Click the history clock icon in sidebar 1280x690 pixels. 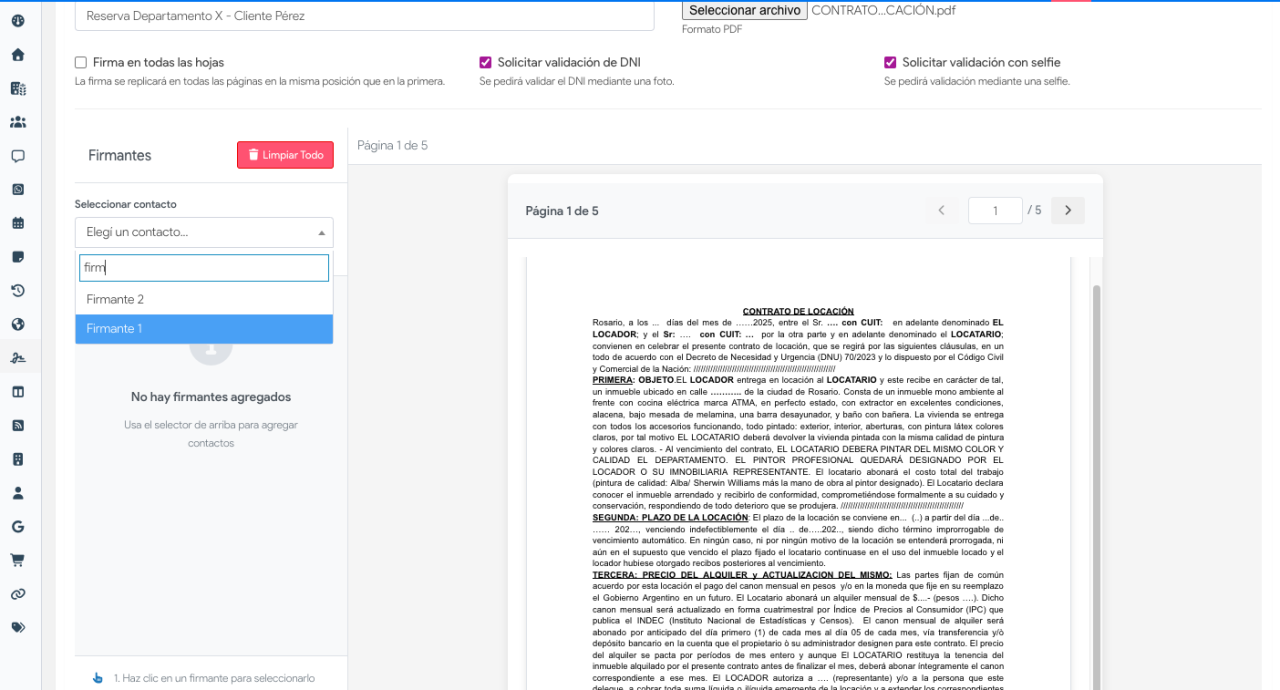point(18,291)
